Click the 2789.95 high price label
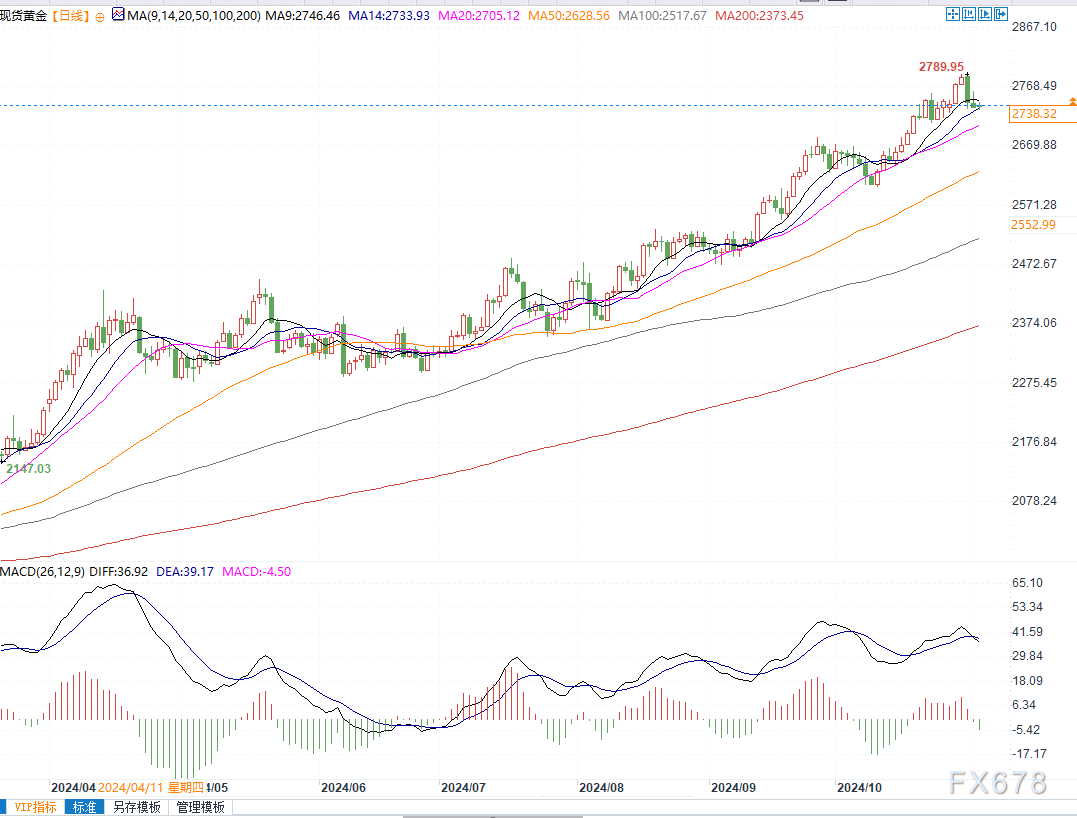 [x=942, y=66]
